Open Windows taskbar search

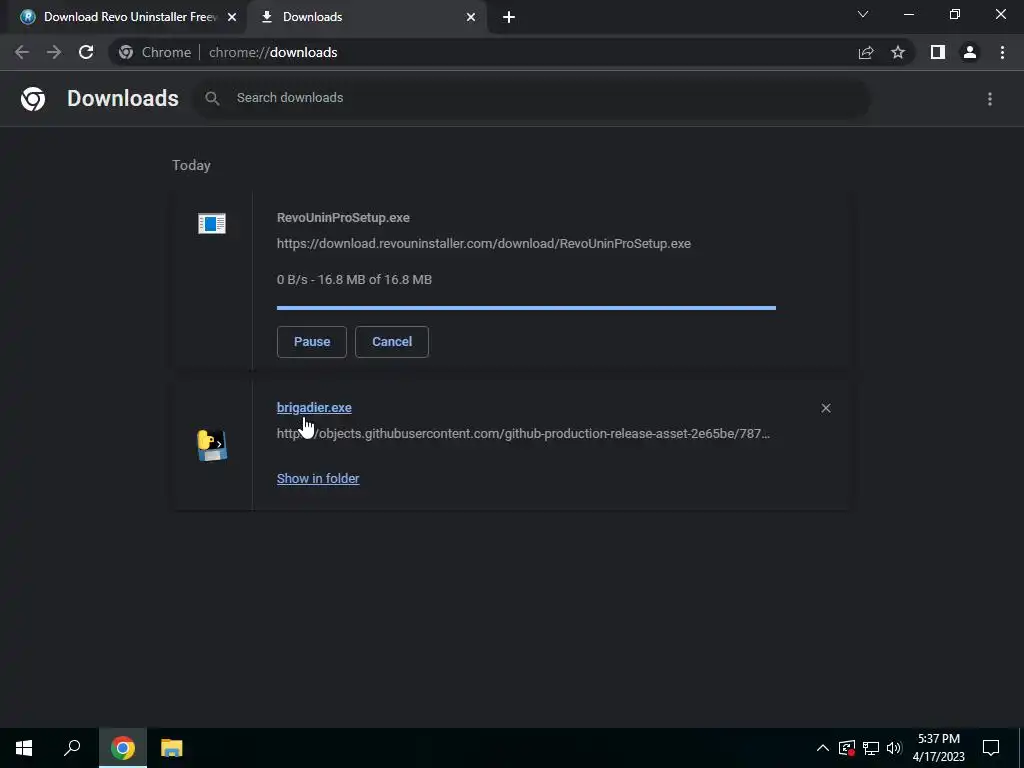tap(72, 748)
